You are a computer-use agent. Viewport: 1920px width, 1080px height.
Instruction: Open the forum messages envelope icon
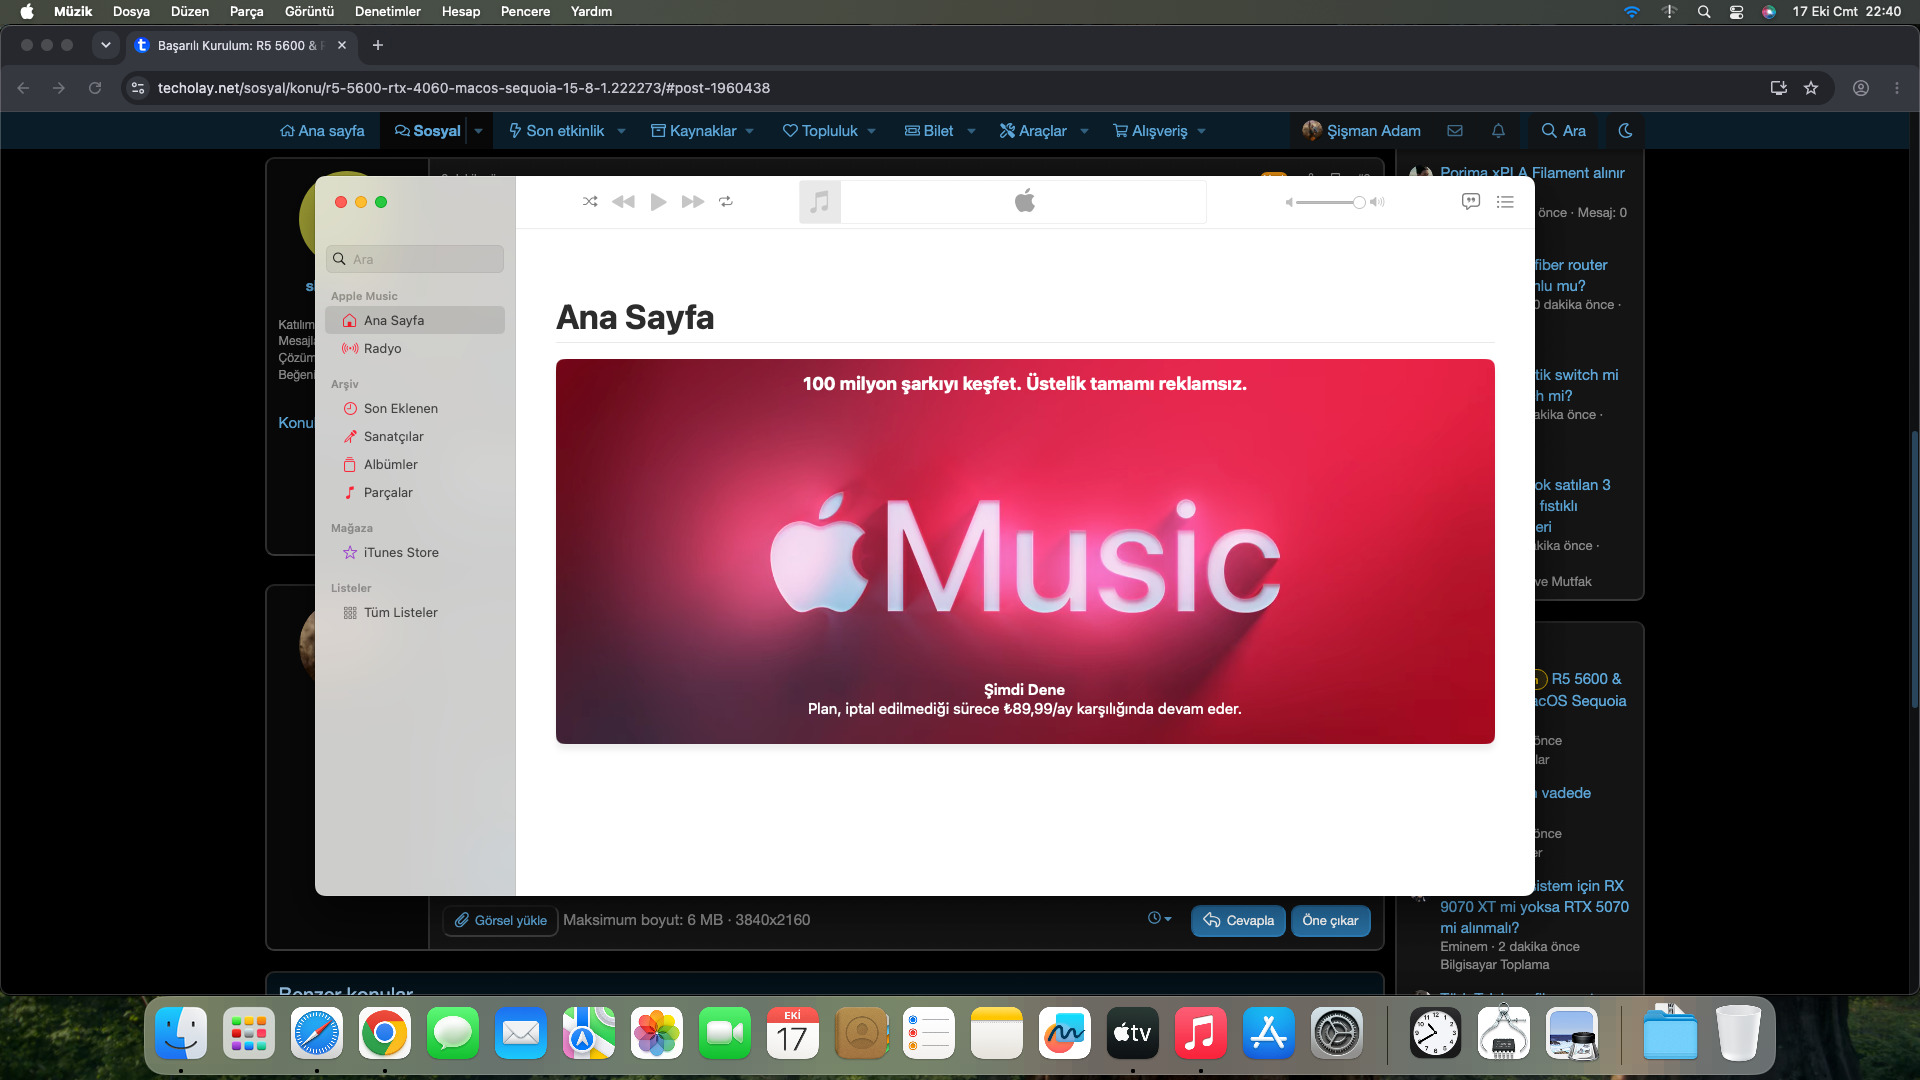point(1455,131)
